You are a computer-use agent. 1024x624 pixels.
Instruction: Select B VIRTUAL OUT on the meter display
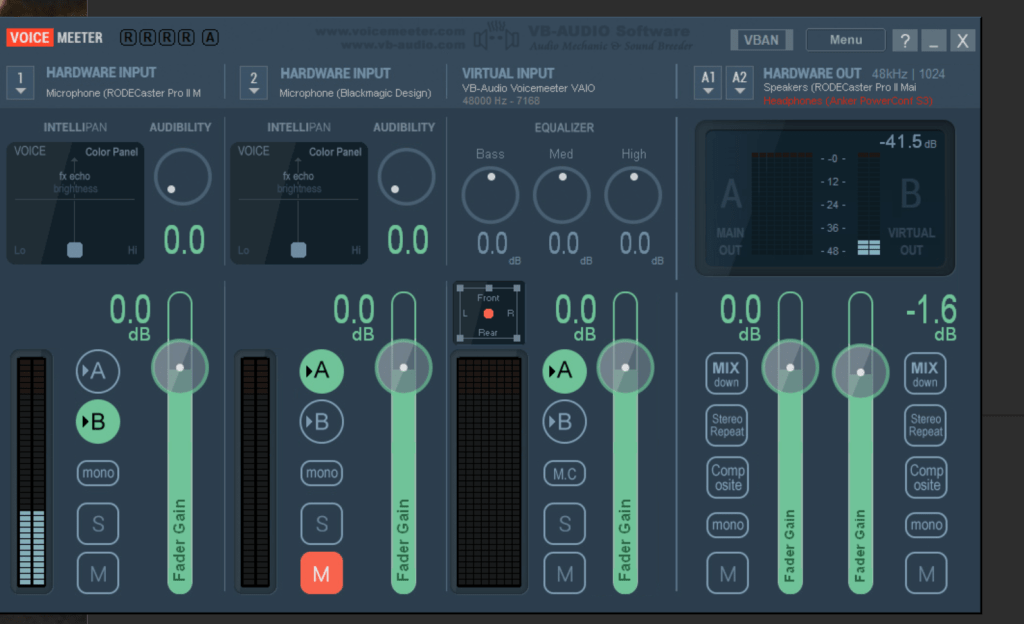(912, 217)
